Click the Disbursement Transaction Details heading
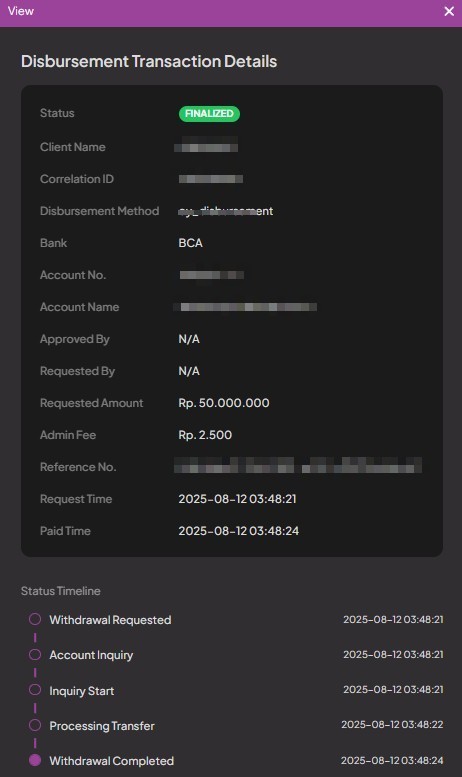 tap(149, 61)
